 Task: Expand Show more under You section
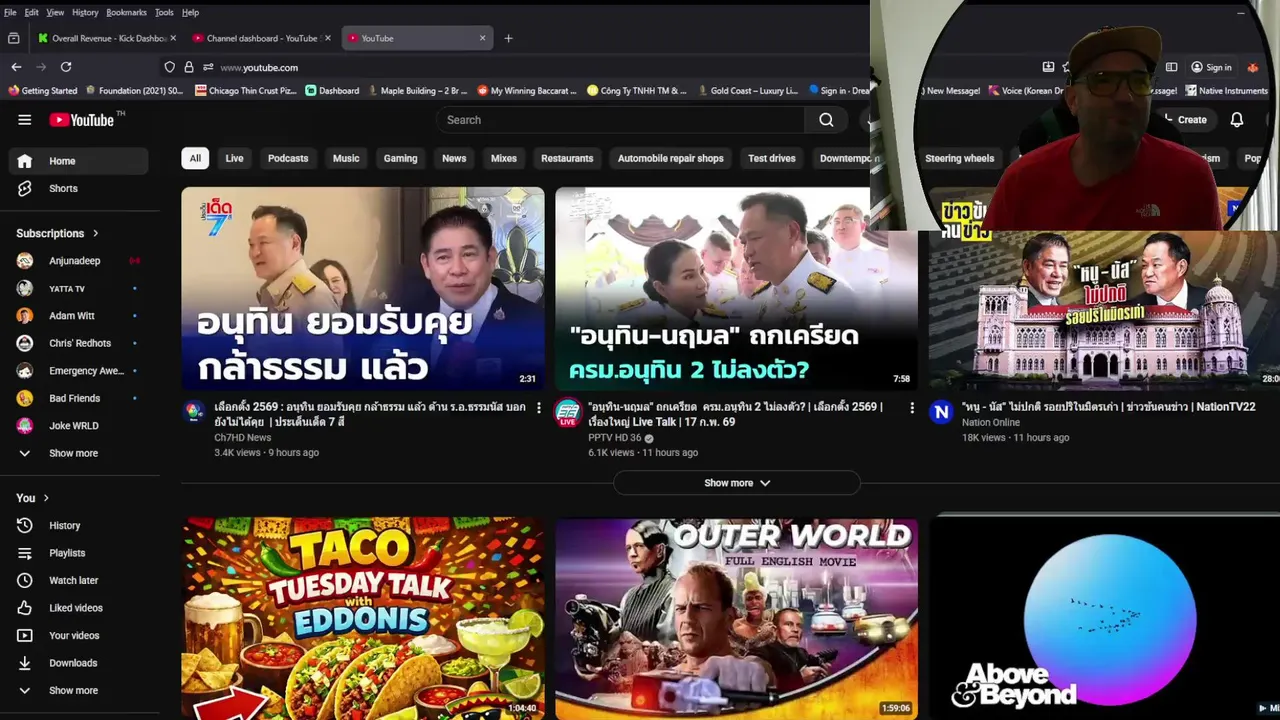[78, 690]
